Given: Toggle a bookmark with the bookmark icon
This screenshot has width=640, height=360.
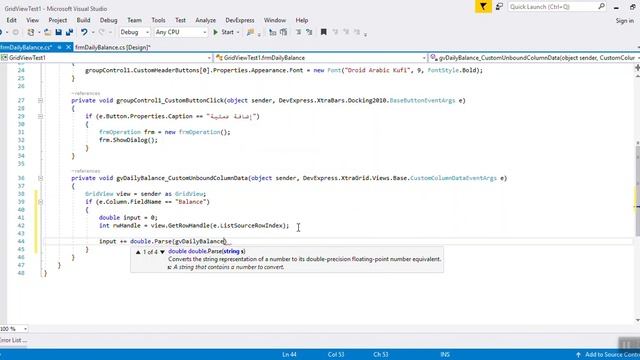Looking at the screenshot, I should [x=324, y=32].
